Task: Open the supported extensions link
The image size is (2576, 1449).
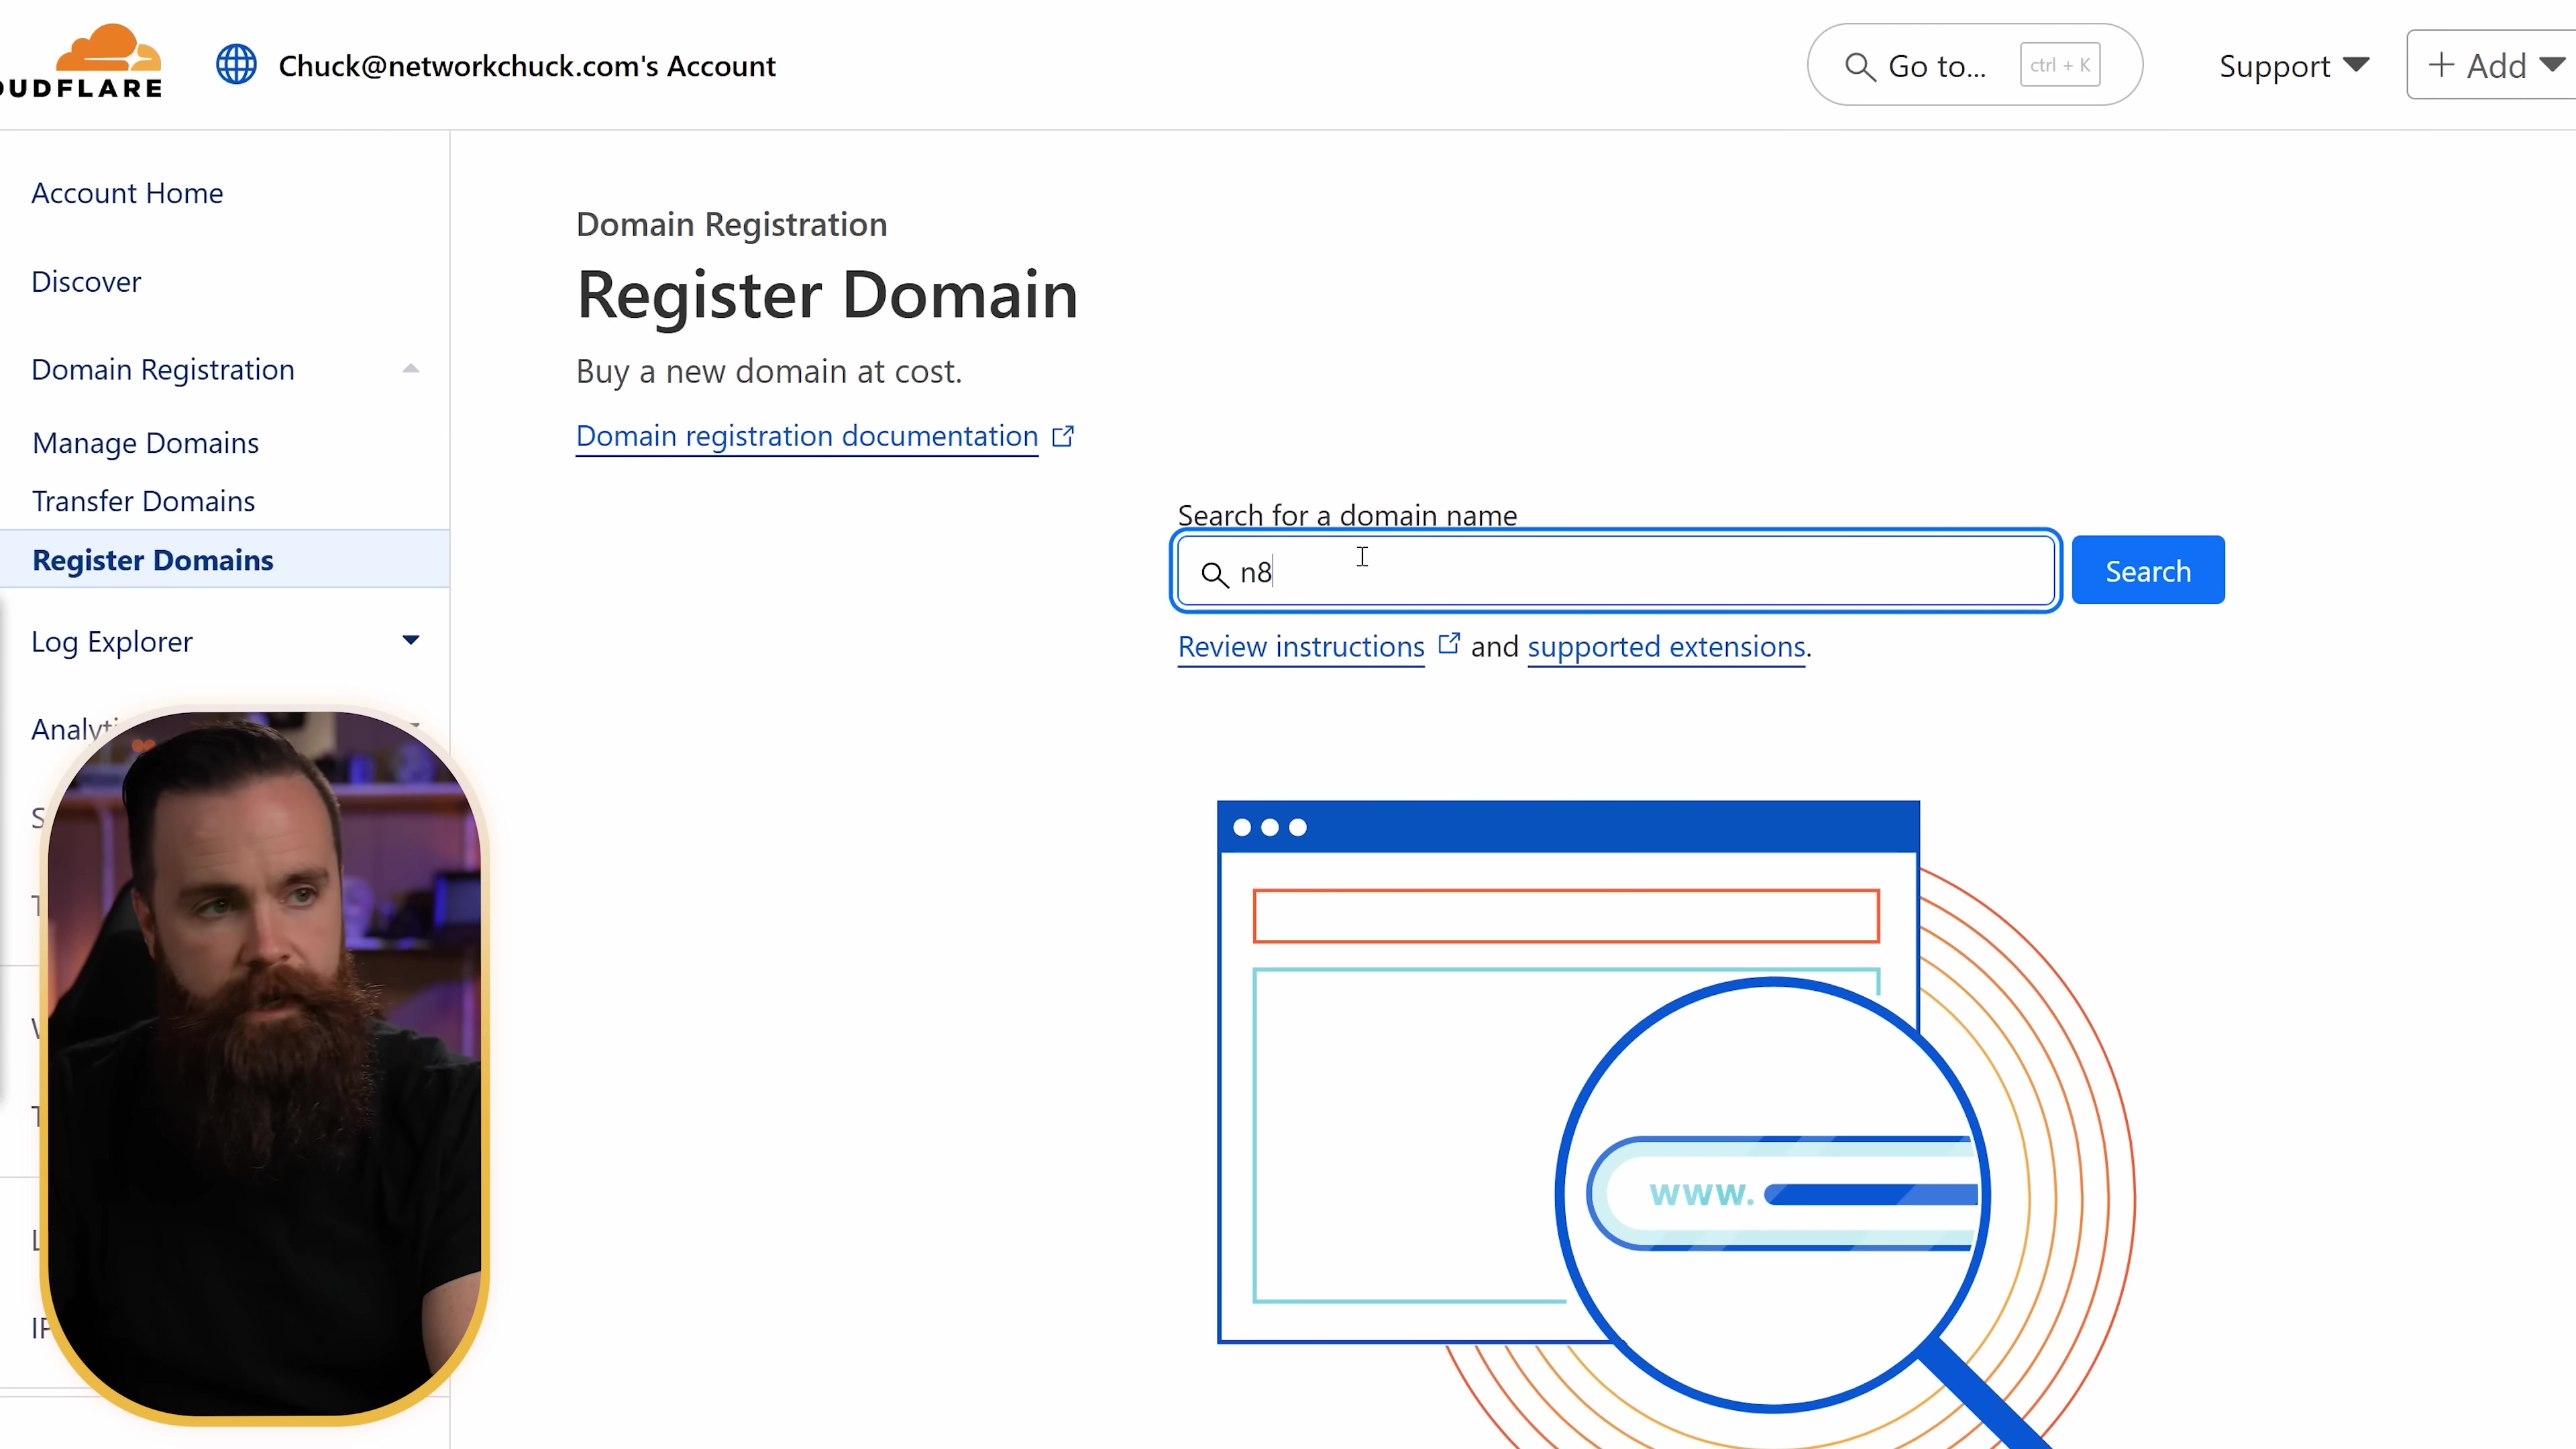Action: coord(1666,647)
